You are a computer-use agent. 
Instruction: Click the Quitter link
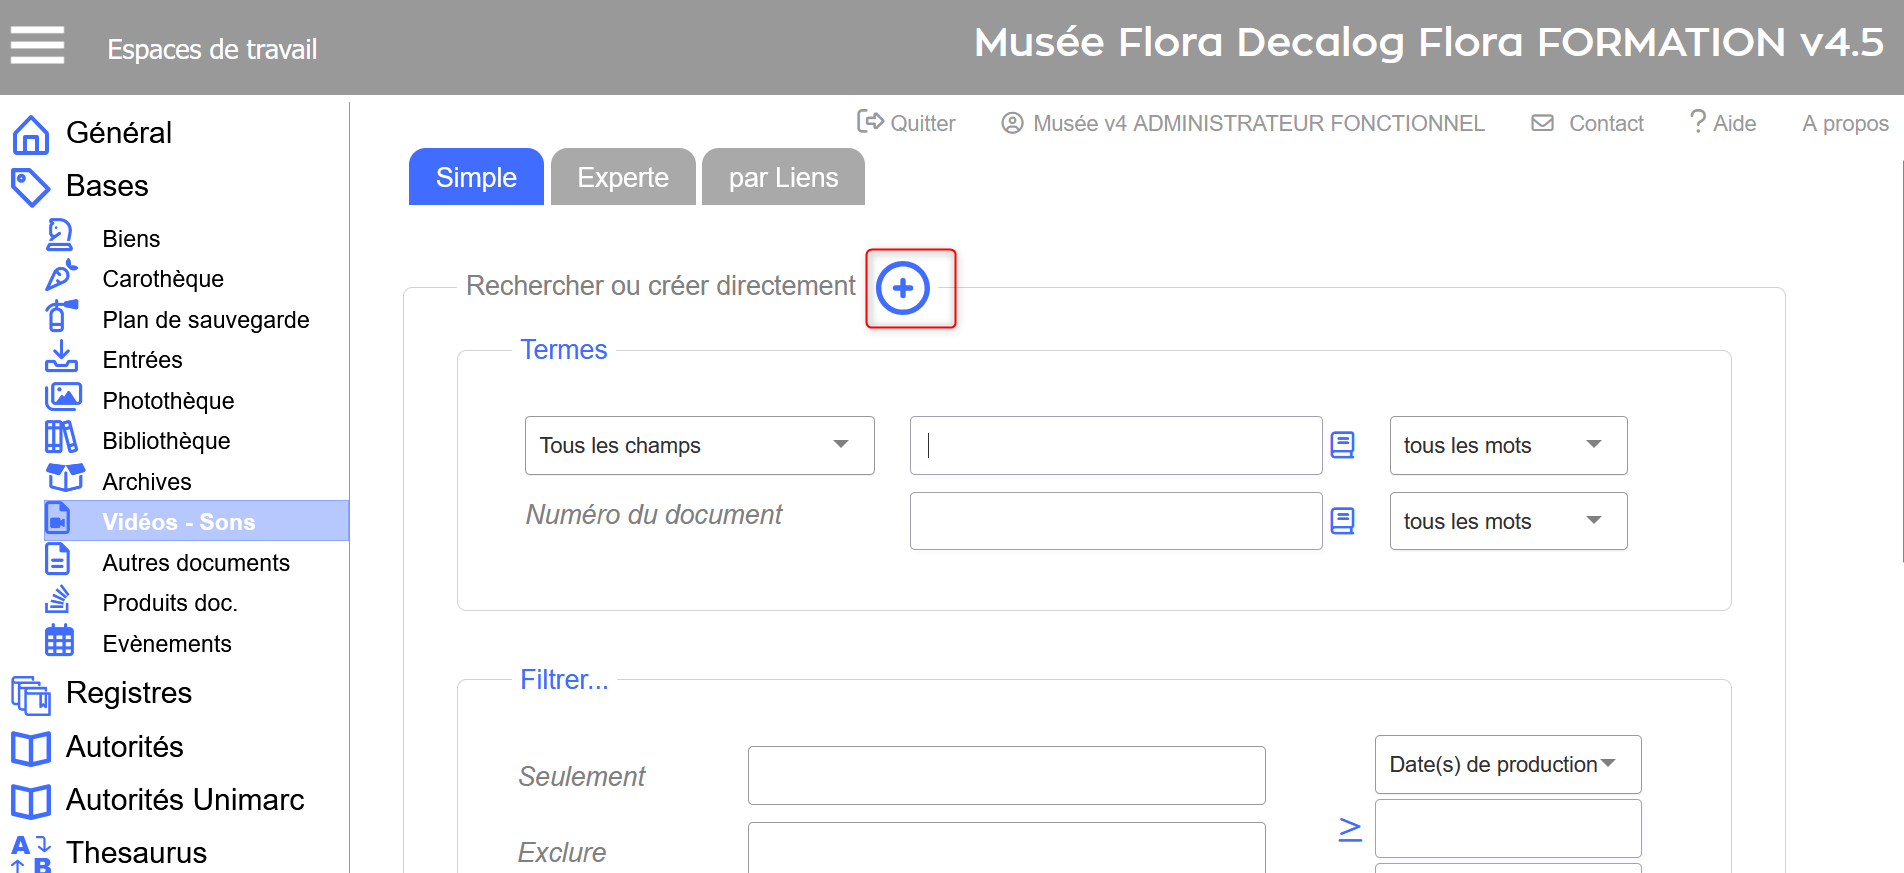(x=907, y=123)
